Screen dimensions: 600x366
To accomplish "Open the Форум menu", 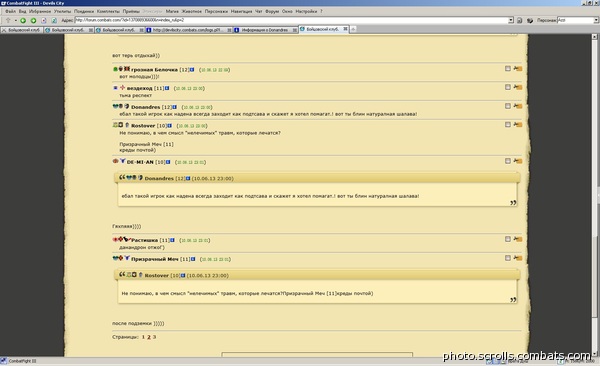I will (x=272, y=11).
